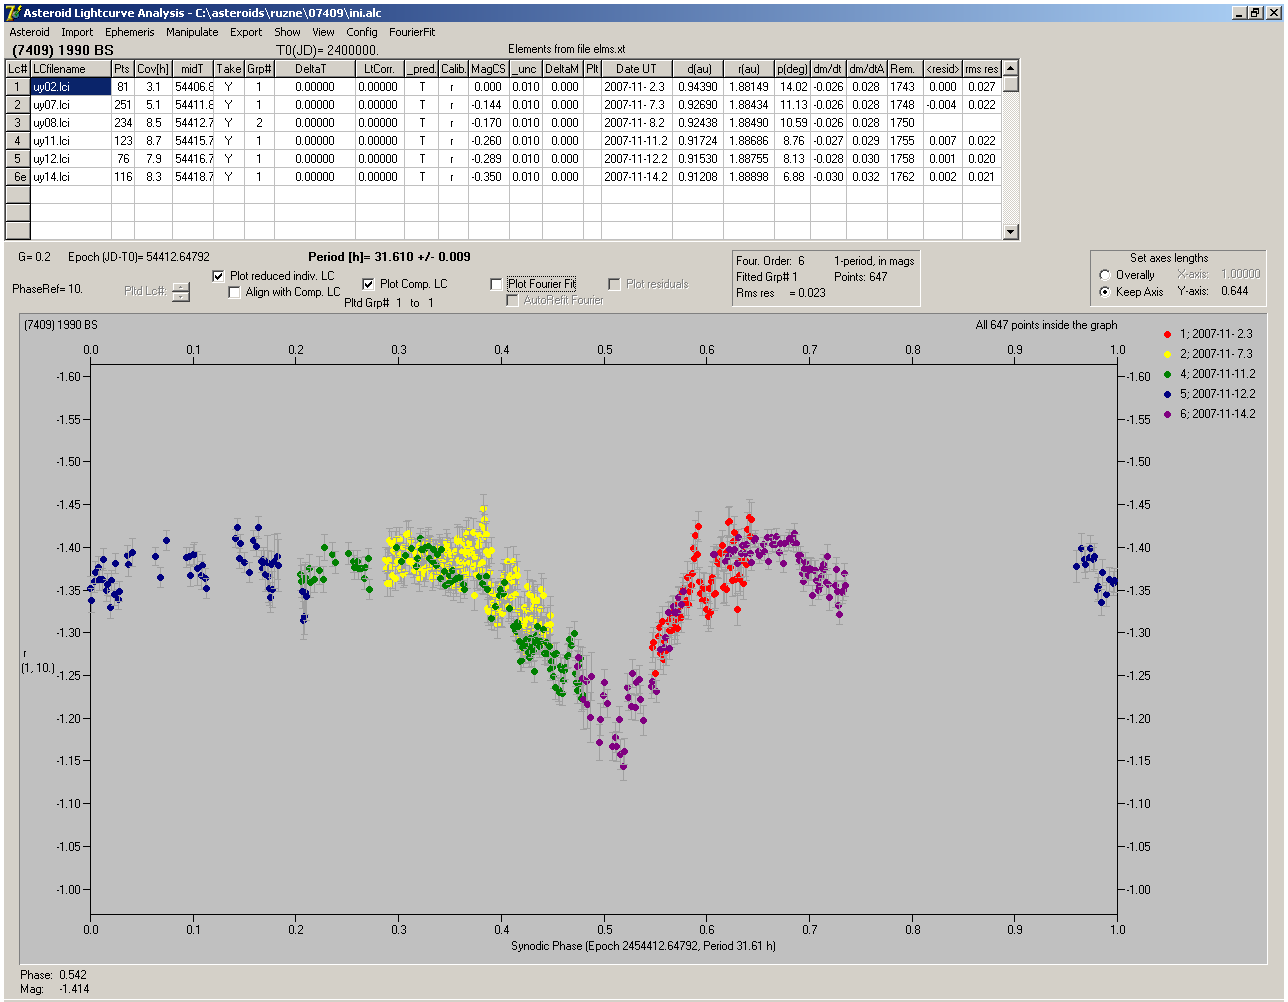Viewport: 1288px width, 1002px height.
Task: Select lightcurve file uy12.lci
Action: pyautogui.click(x=70, y=159)
